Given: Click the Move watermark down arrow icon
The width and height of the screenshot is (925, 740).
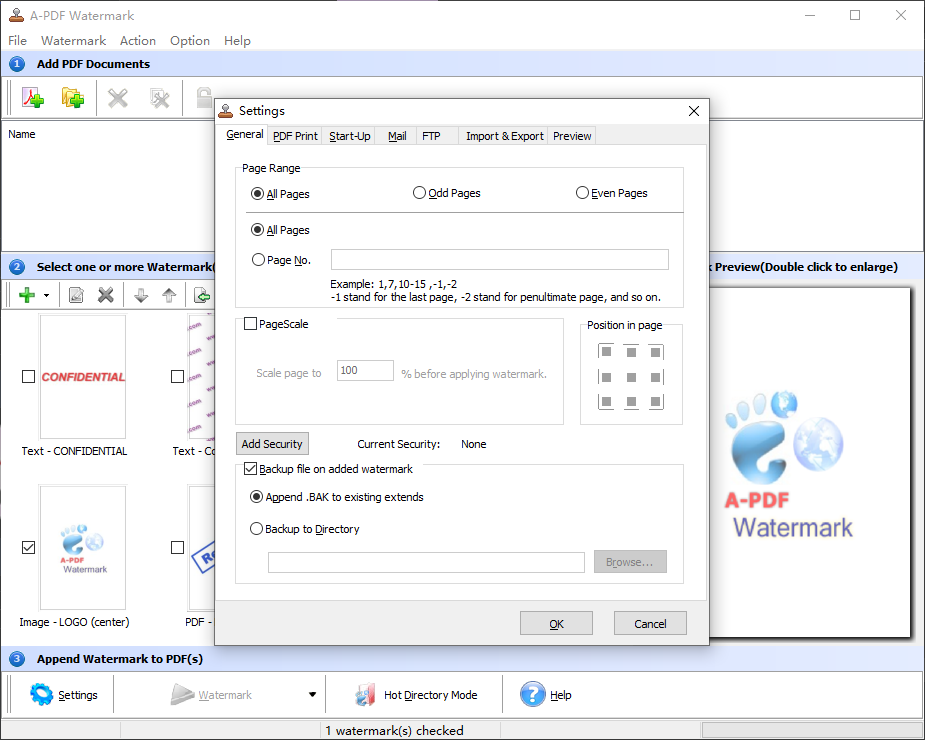Looking at the screenshot, I should (141, 294).
